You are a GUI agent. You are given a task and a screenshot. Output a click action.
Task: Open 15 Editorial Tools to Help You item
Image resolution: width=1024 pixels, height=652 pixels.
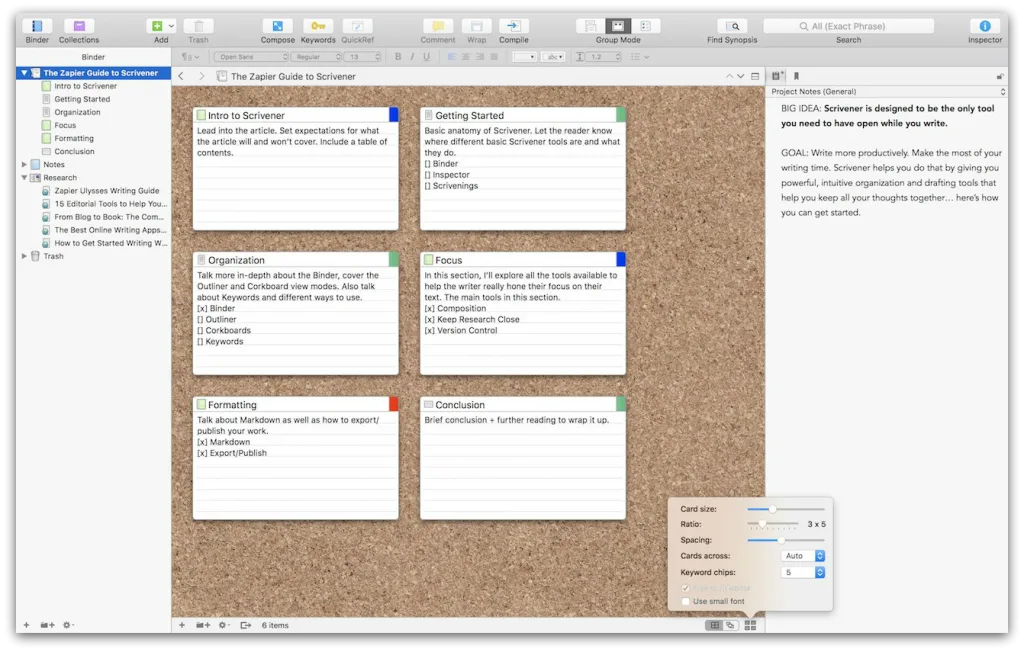coord(110,204)
